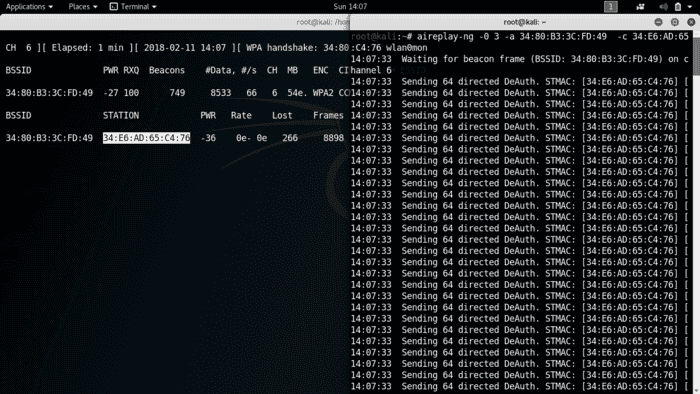Click the Beacons count 749

(177, 93)
